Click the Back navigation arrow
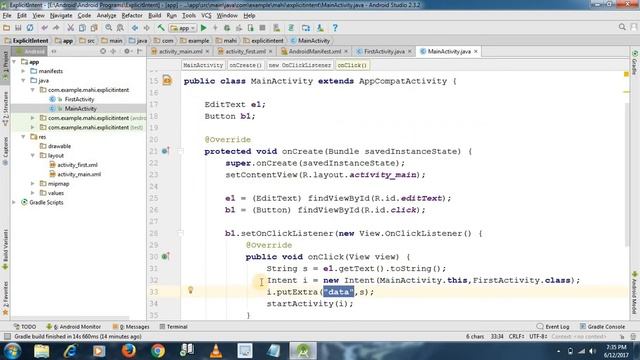This screenshot has width=640, height=360. click(x=135, y=28)
